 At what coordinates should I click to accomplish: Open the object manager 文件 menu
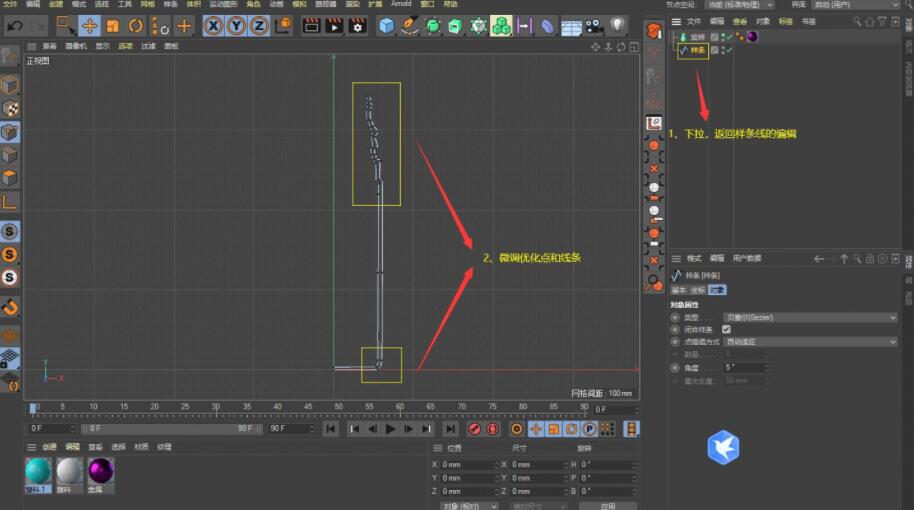point(694,22)
